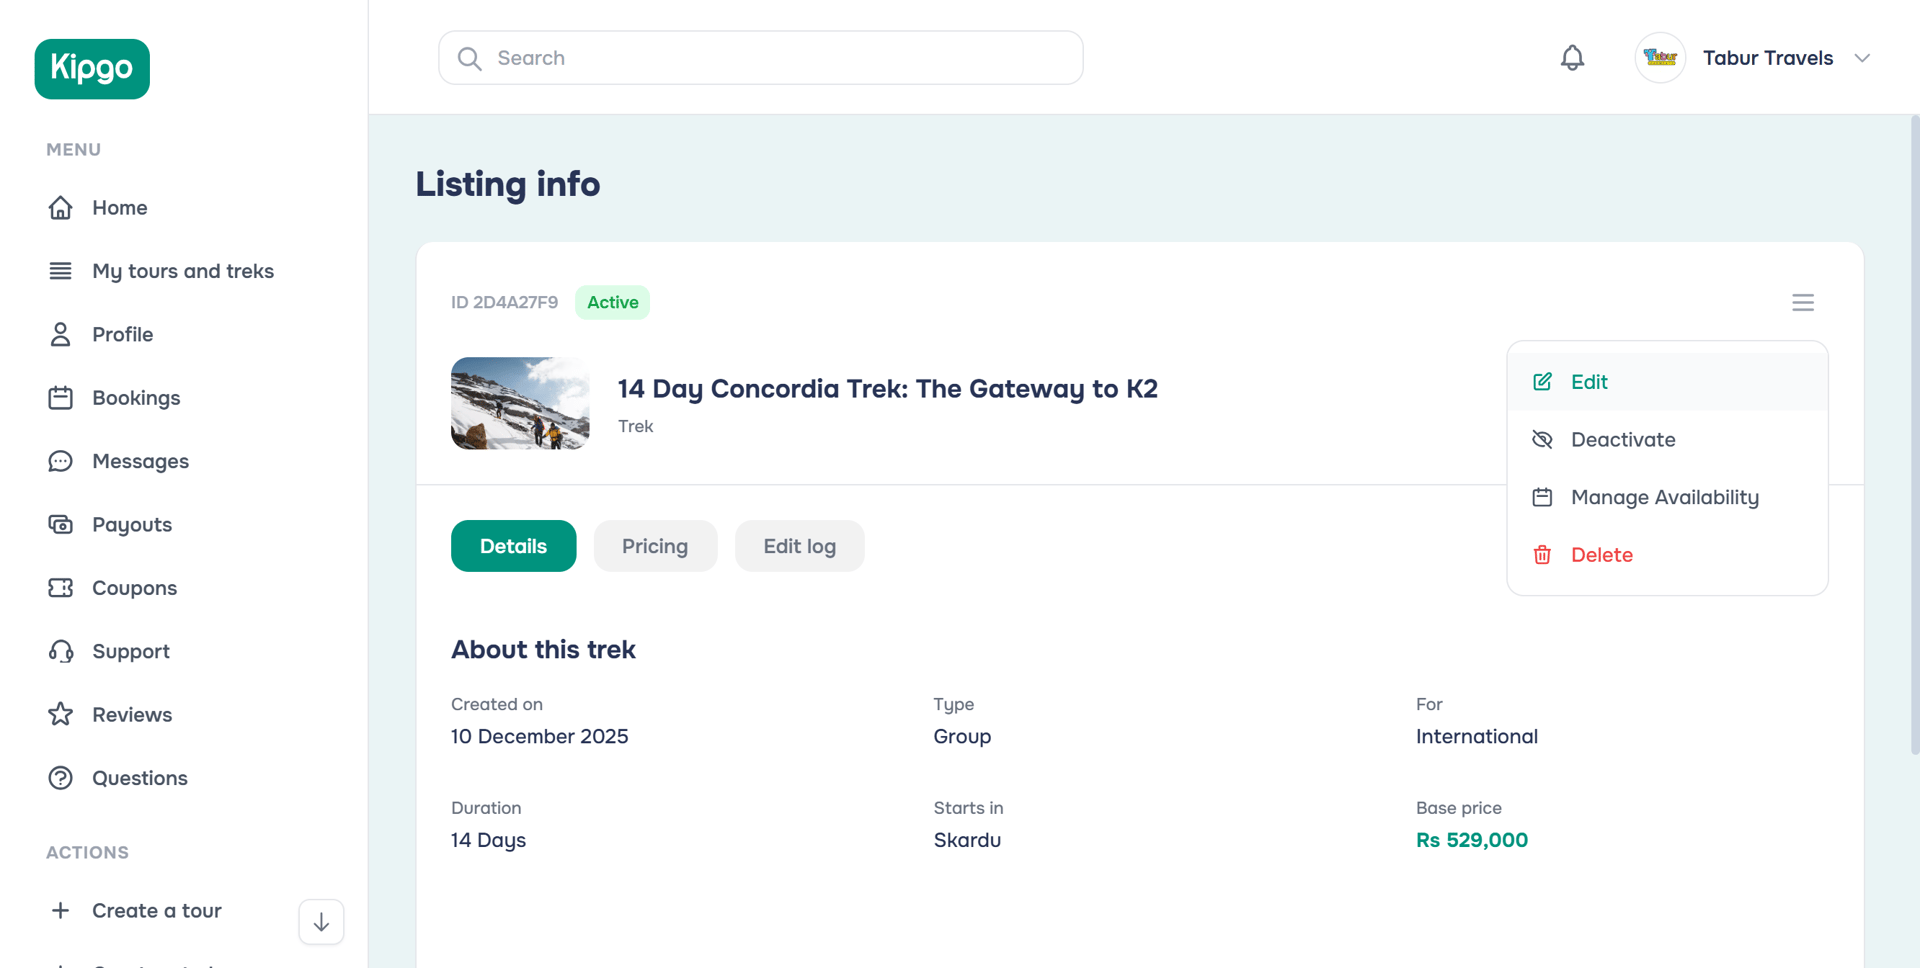Click the Support headset icon
The image size is (1920, 968).
click(61, 652)
